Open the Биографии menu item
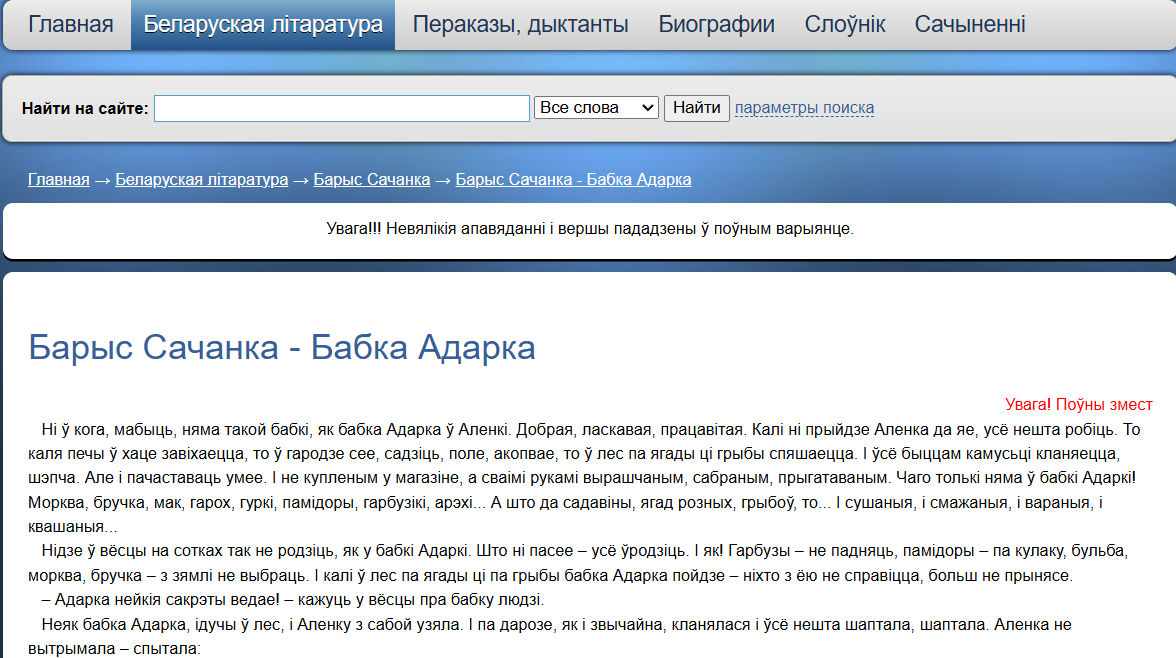This screenshot has height=658, width=1176. 716,25
